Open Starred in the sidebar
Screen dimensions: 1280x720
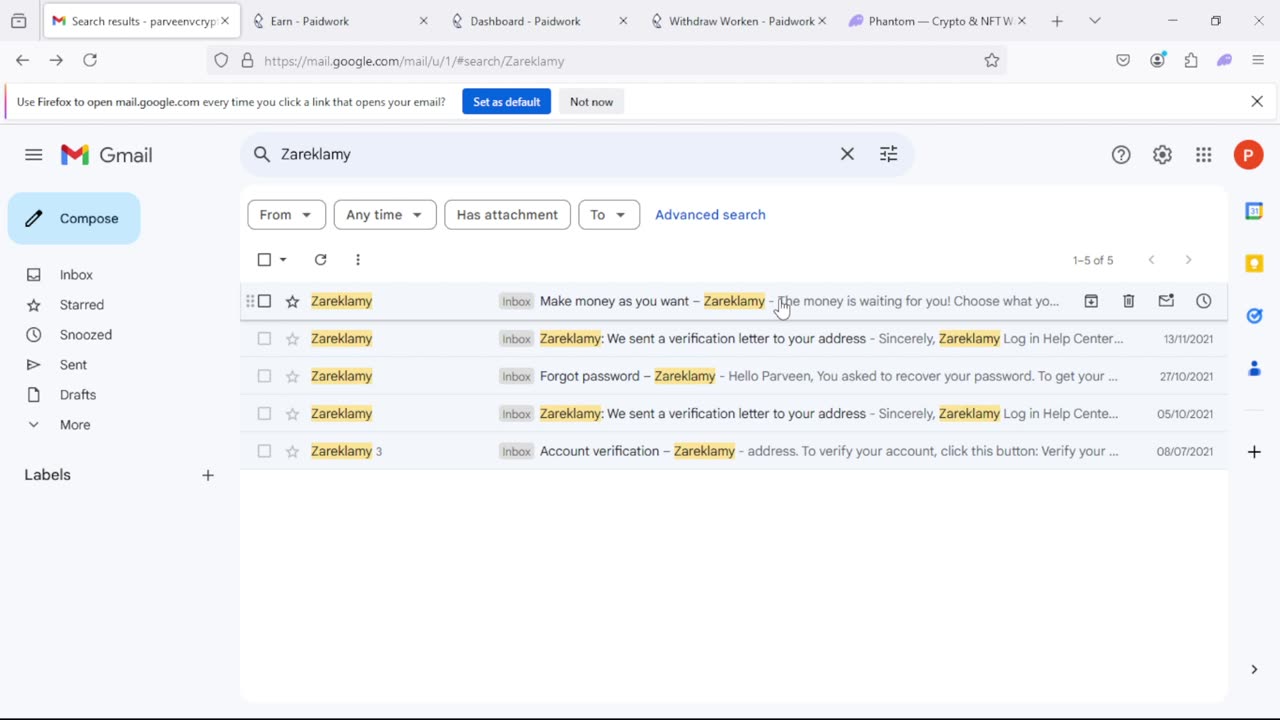[81, 305]
